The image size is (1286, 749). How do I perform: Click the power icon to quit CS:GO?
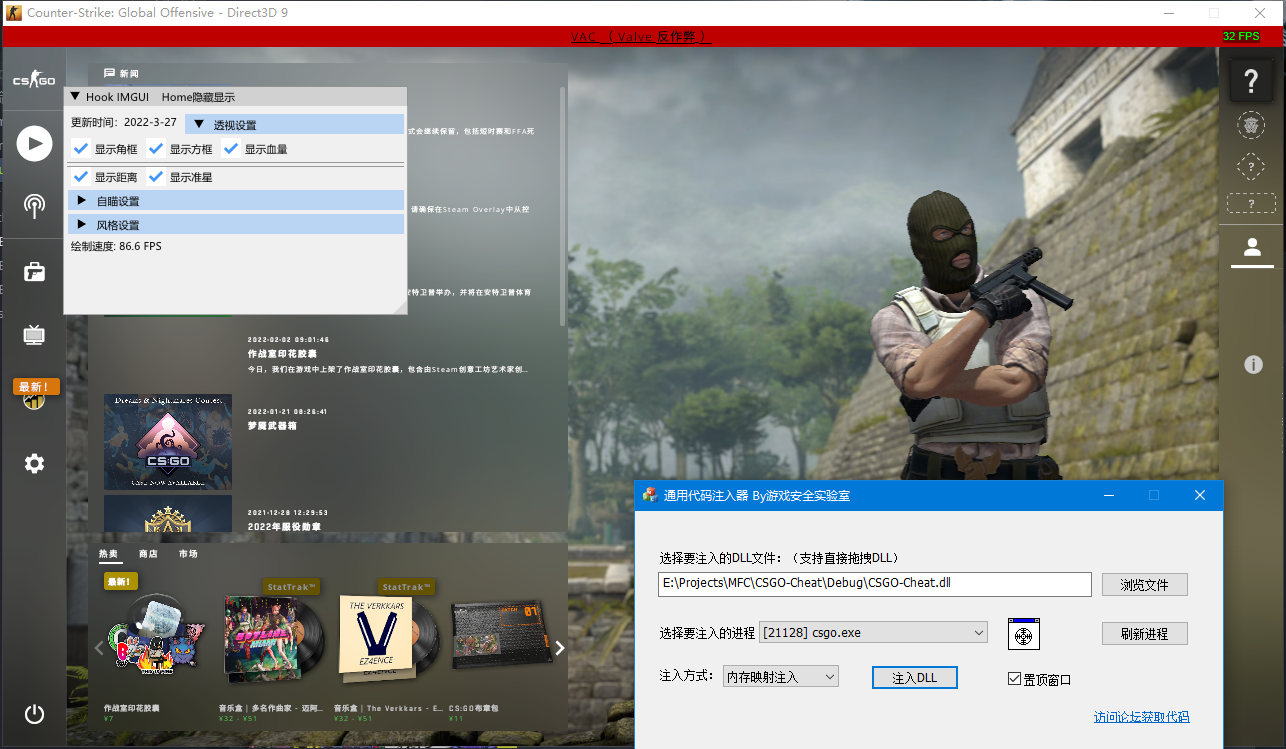pyautogui.click(x=34, y=714)
